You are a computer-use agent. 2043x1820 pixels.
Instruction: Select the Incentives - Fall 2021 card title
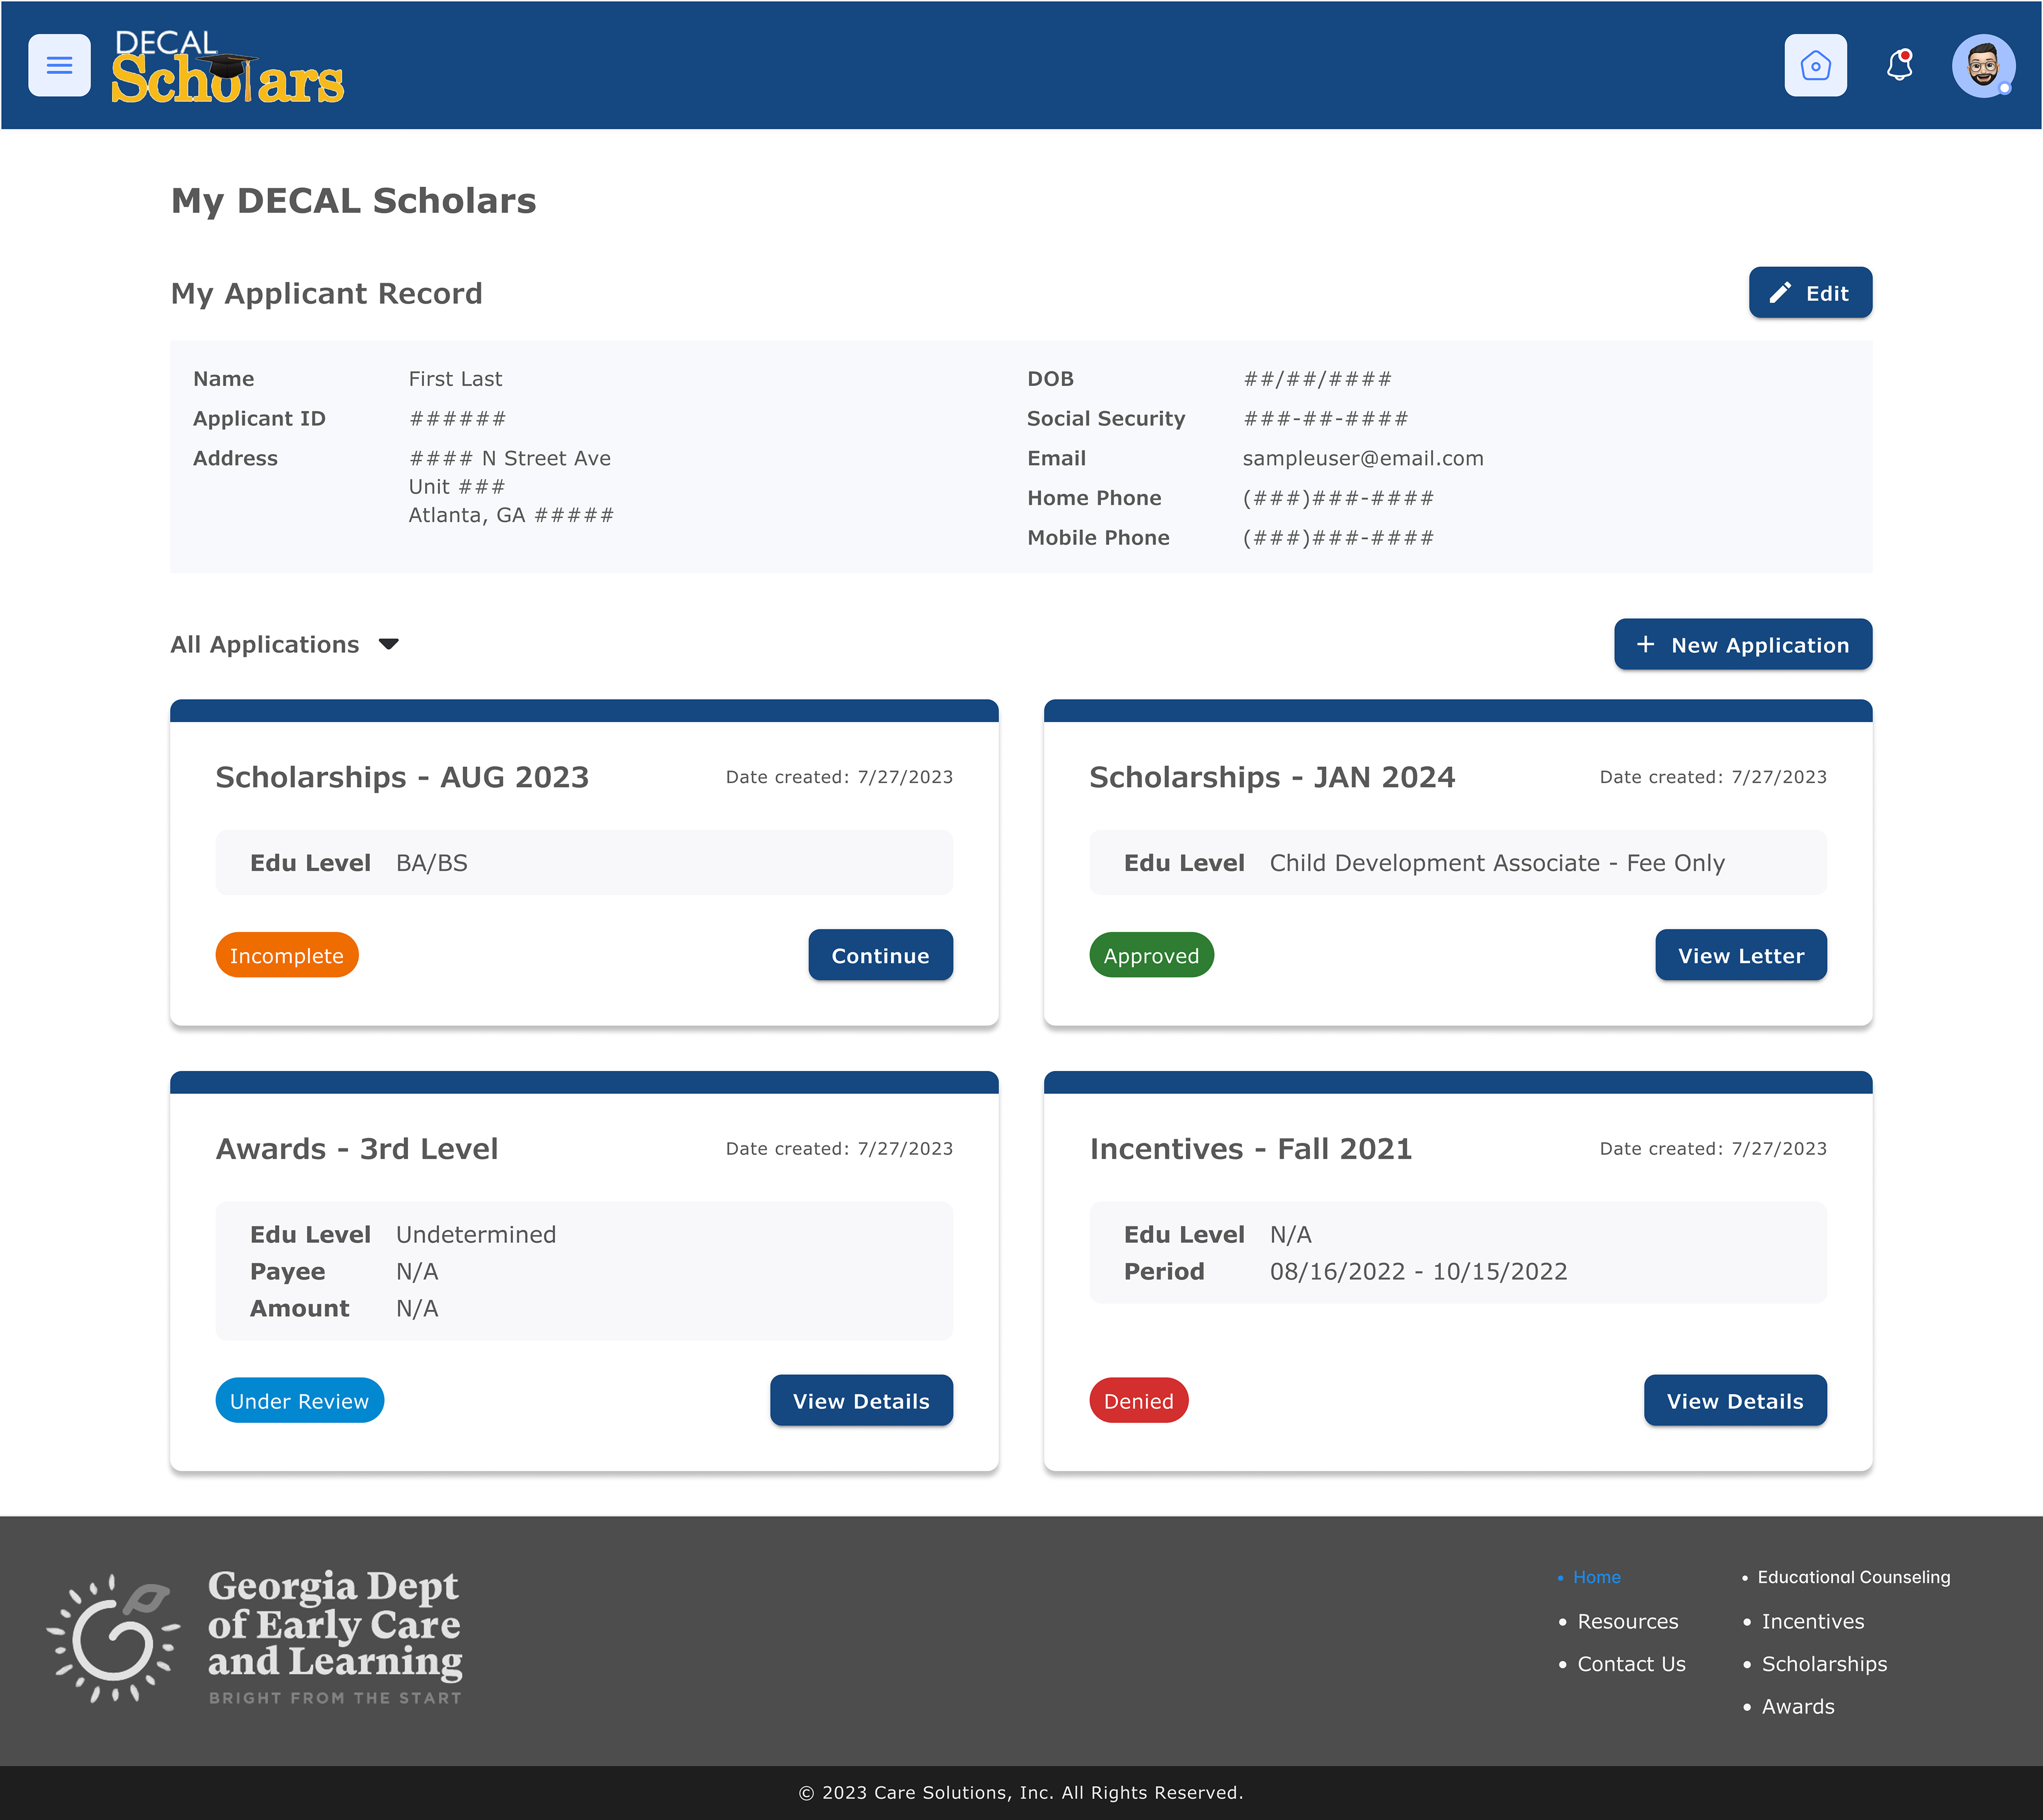(1250, 1149)
